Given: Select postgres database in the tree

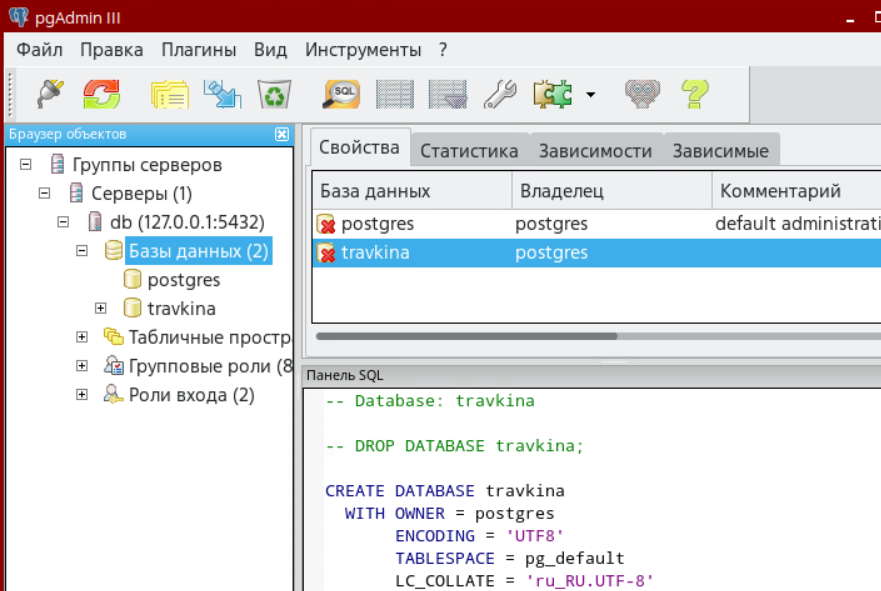Looking at the screenshot, I should coord(184,280).
